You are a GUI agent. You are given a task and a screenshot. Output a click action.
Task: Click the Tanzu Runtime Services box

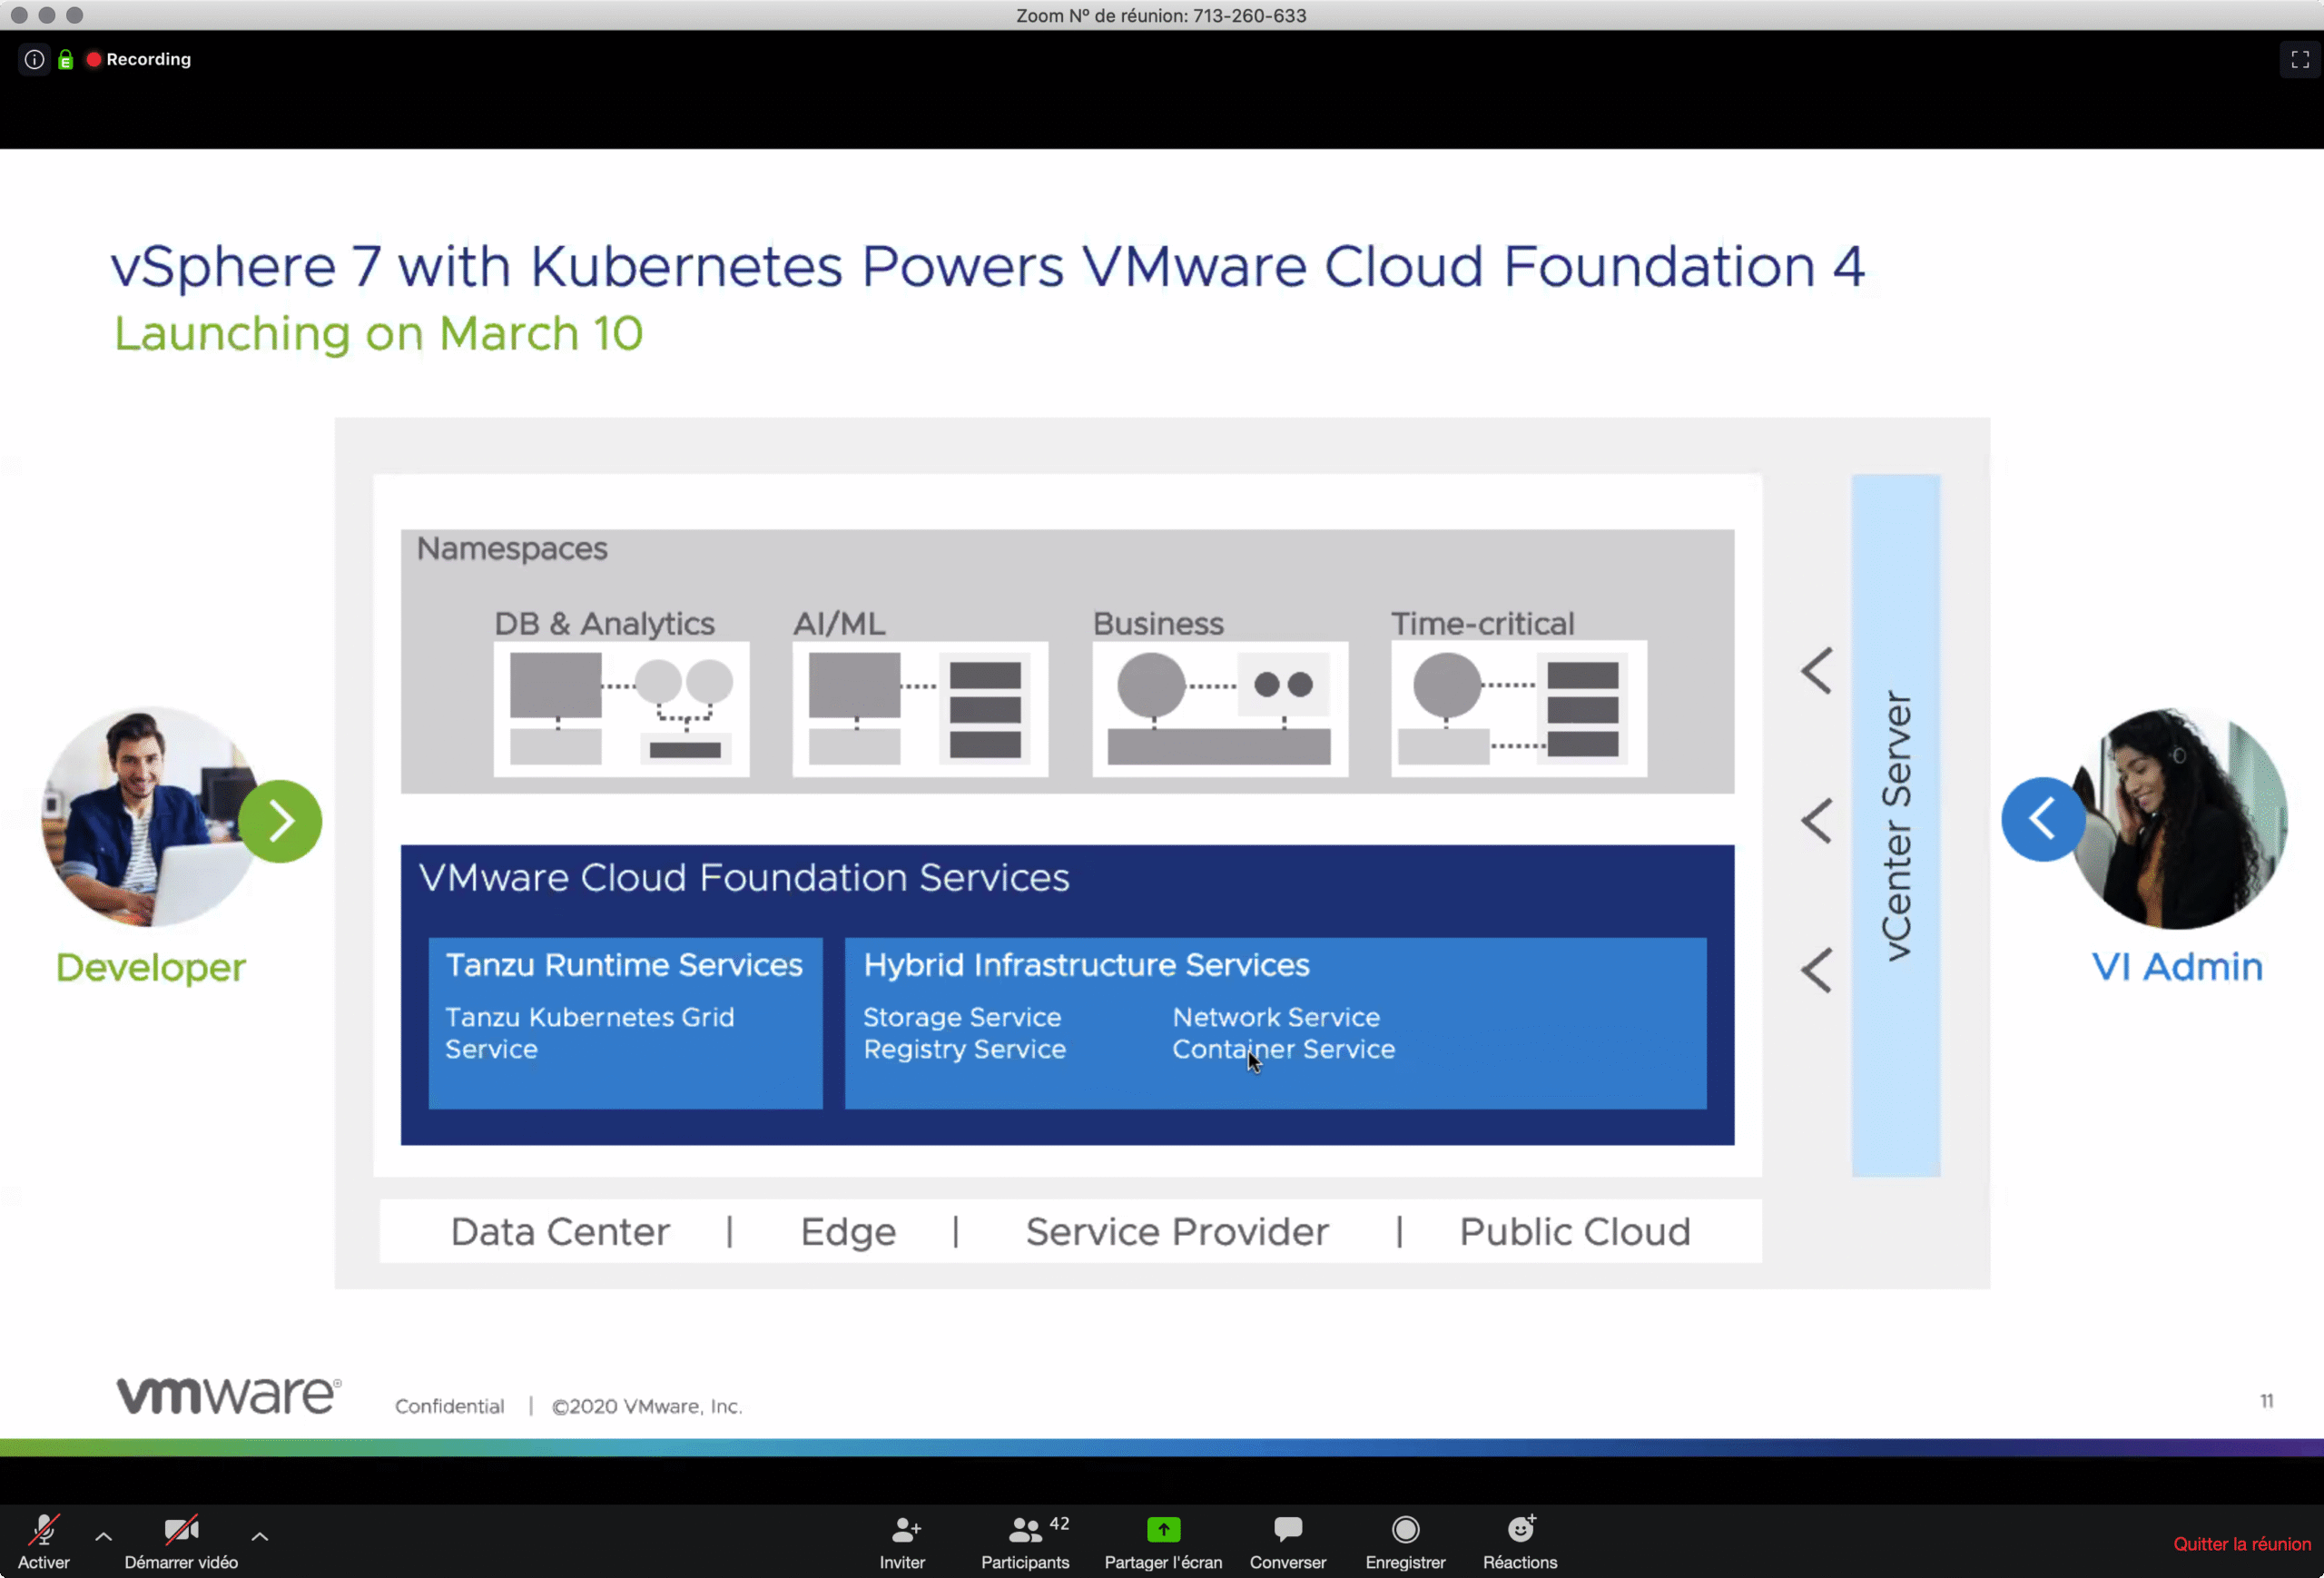click(x=625, y=1022)
